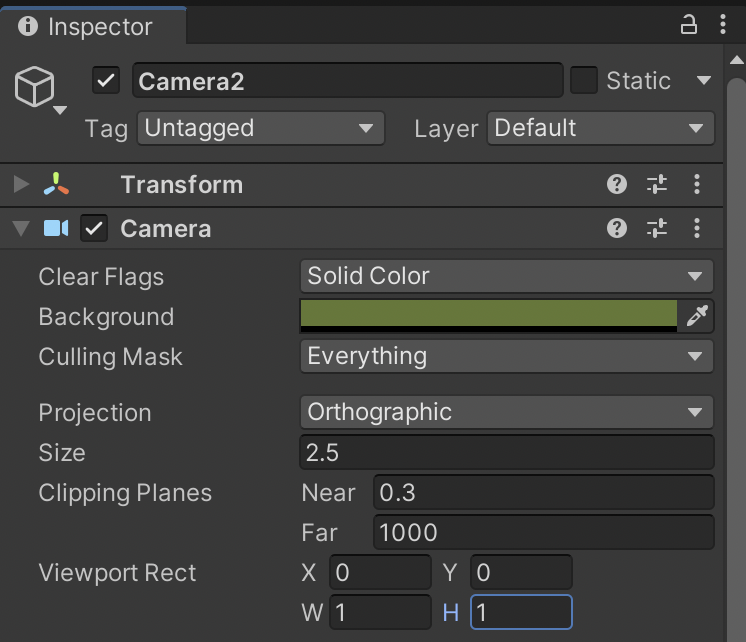Toggle the Camera2 object active checkbox
The height and width of the screenshot is (642, 746).
(106, 80)
